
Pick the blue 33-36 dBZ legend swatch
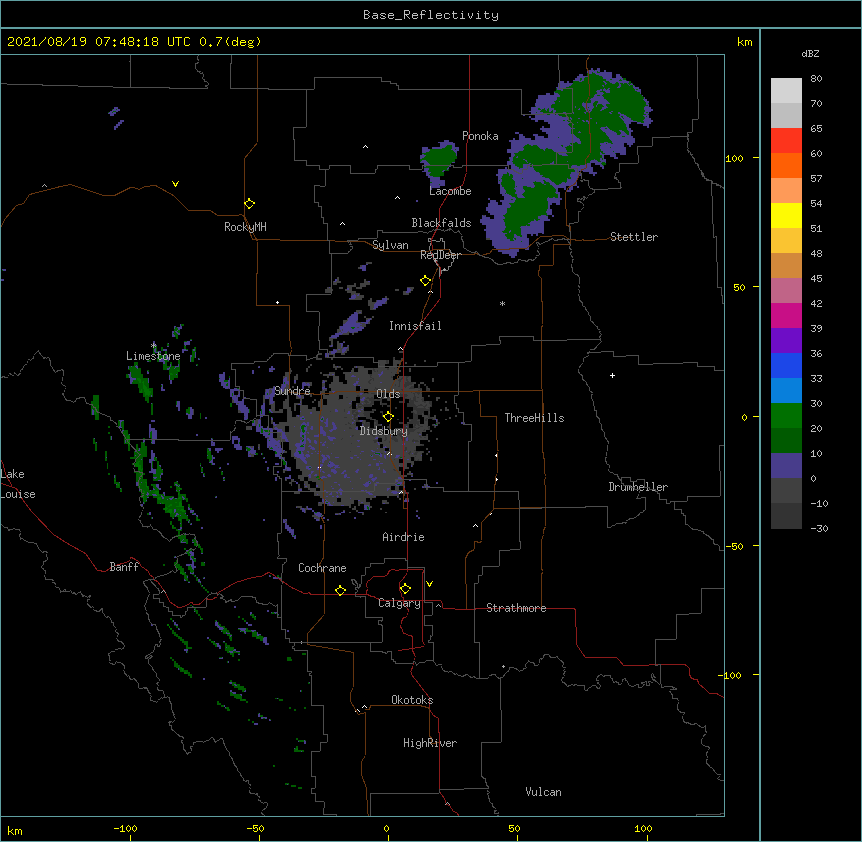pos(786,365)
